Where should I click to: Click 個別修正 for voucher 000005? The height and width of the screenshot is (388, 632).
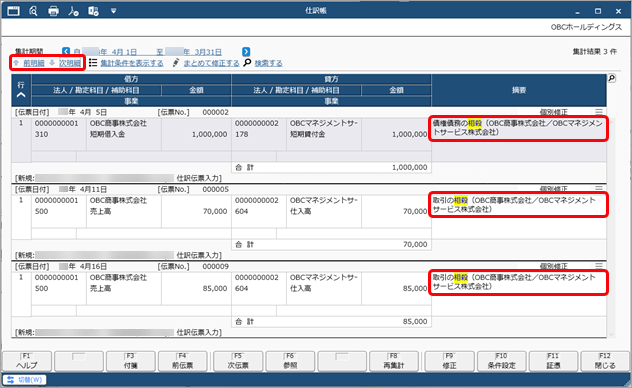(553, 189)
